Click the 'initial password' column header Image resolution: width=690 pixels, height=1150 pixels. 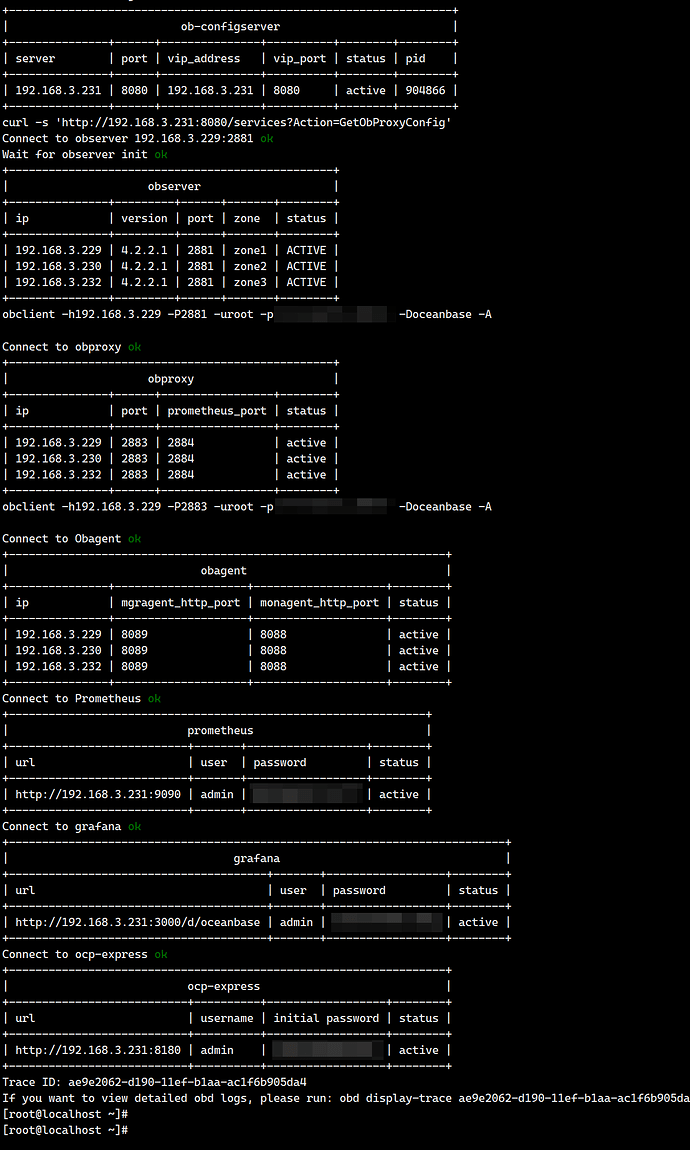(x=326, y=1018)
